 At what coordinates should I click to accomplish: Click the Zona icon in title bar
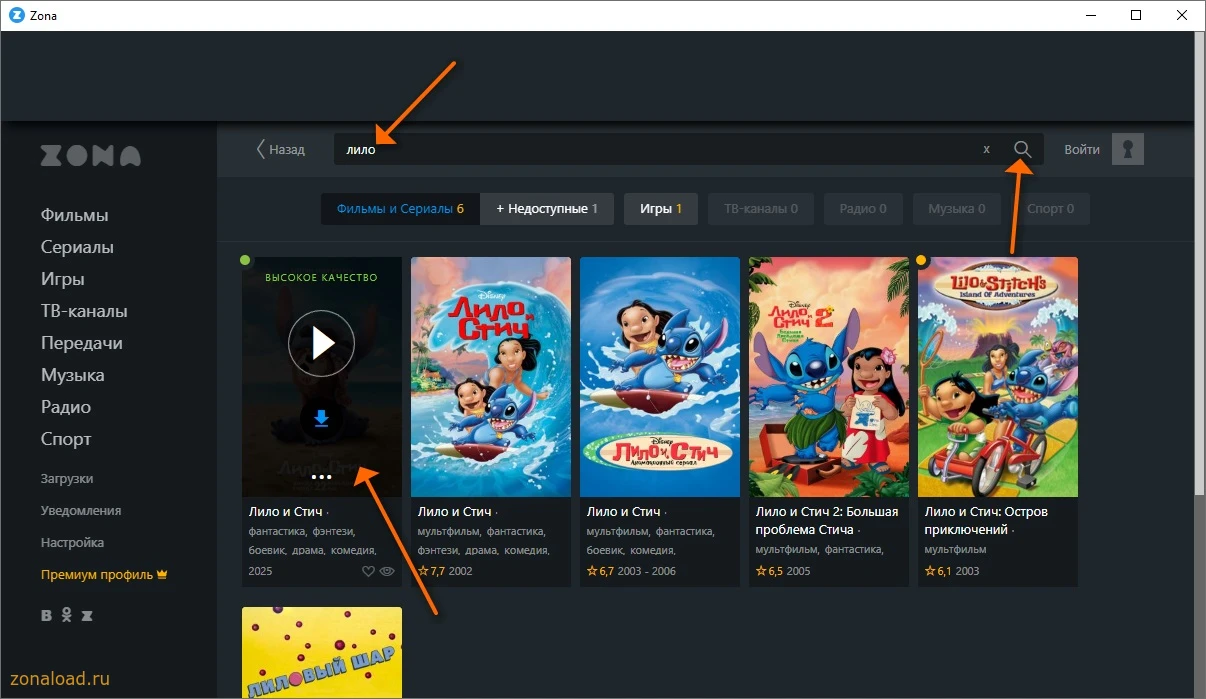(16, 15)
